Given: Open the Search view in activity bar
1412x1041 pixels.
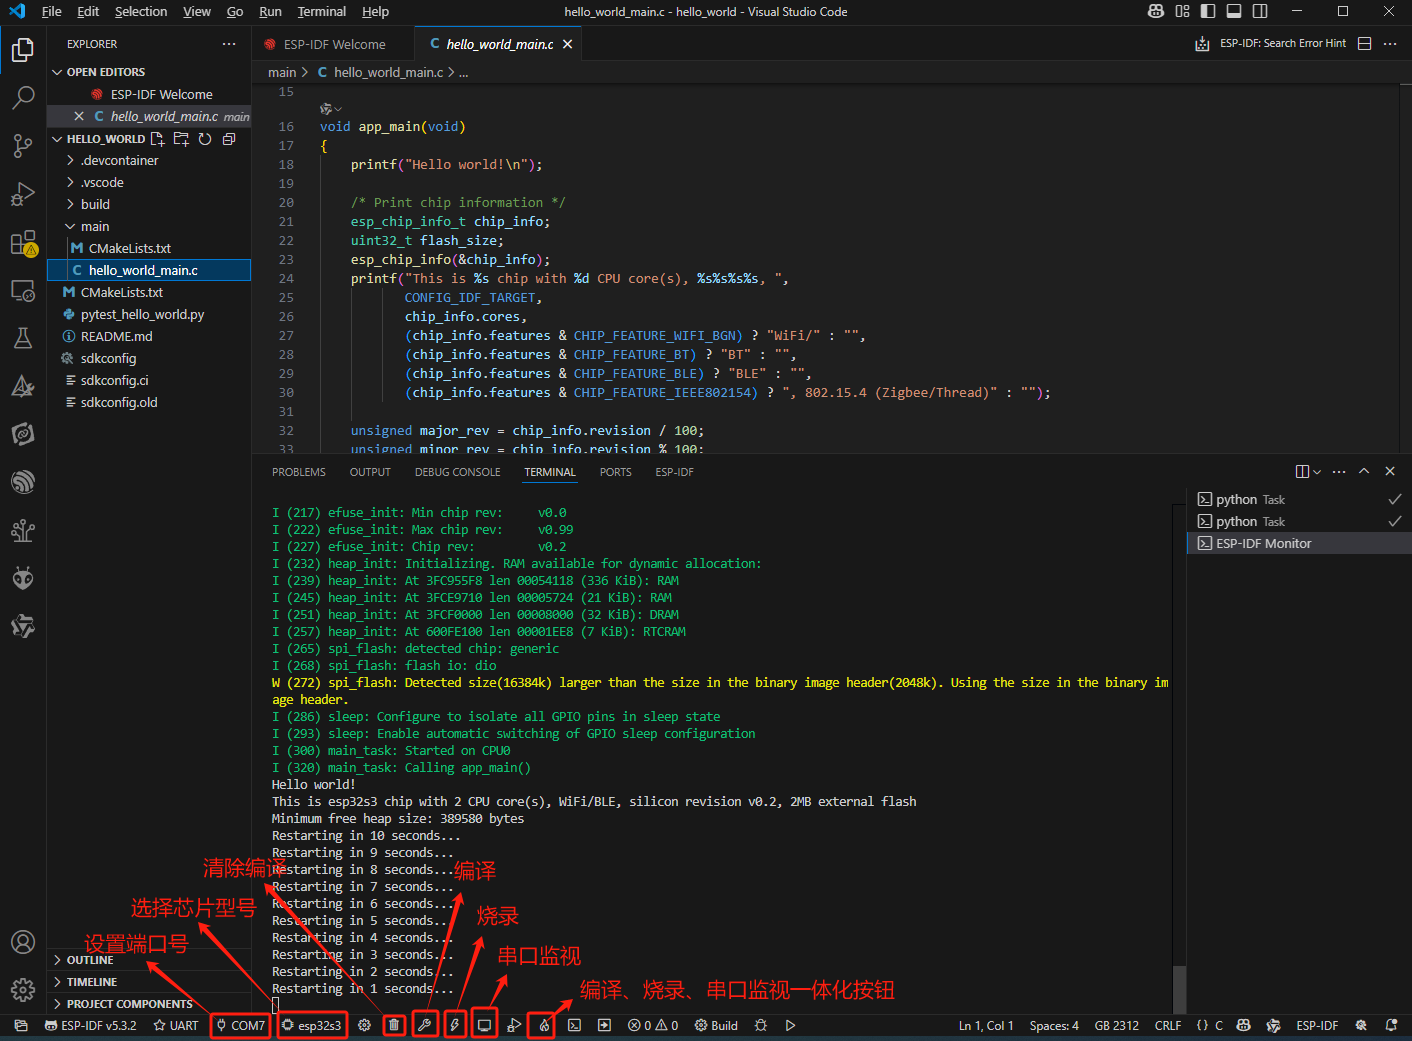Looking at the screenshot, I should tap(23, 97).
